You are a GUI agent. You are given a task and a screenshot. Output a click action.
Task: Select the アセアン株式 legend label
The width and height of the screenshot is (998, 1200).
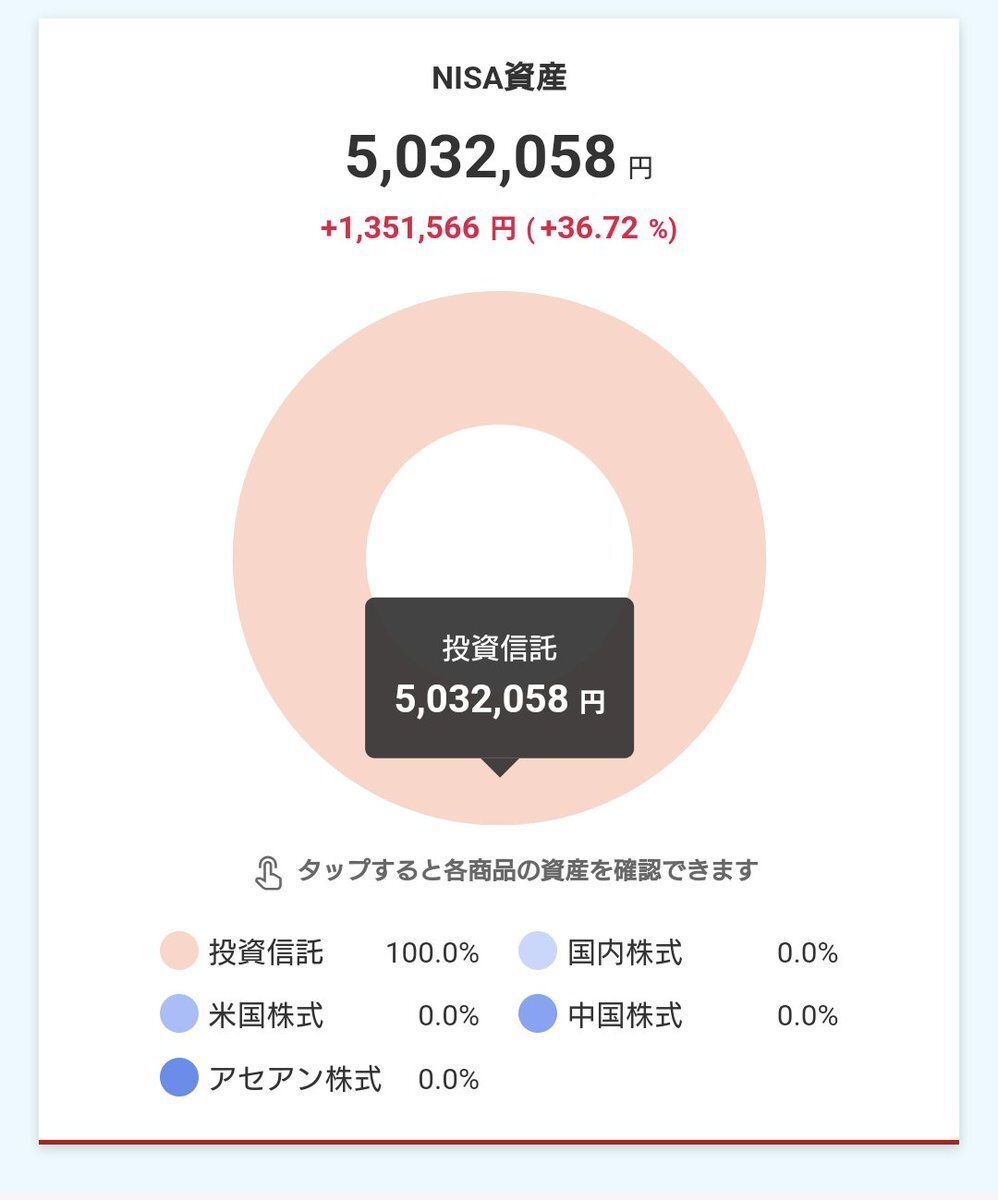click(295, 1079)
